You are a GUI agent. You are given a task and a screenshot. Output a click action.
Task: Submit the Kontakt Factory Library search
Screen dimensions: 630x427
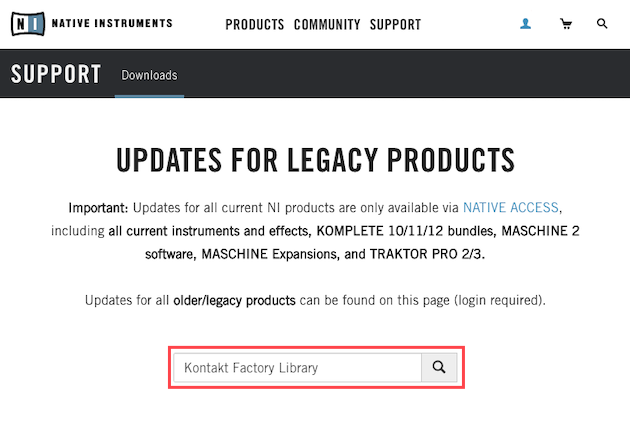[x=439, y=367]
